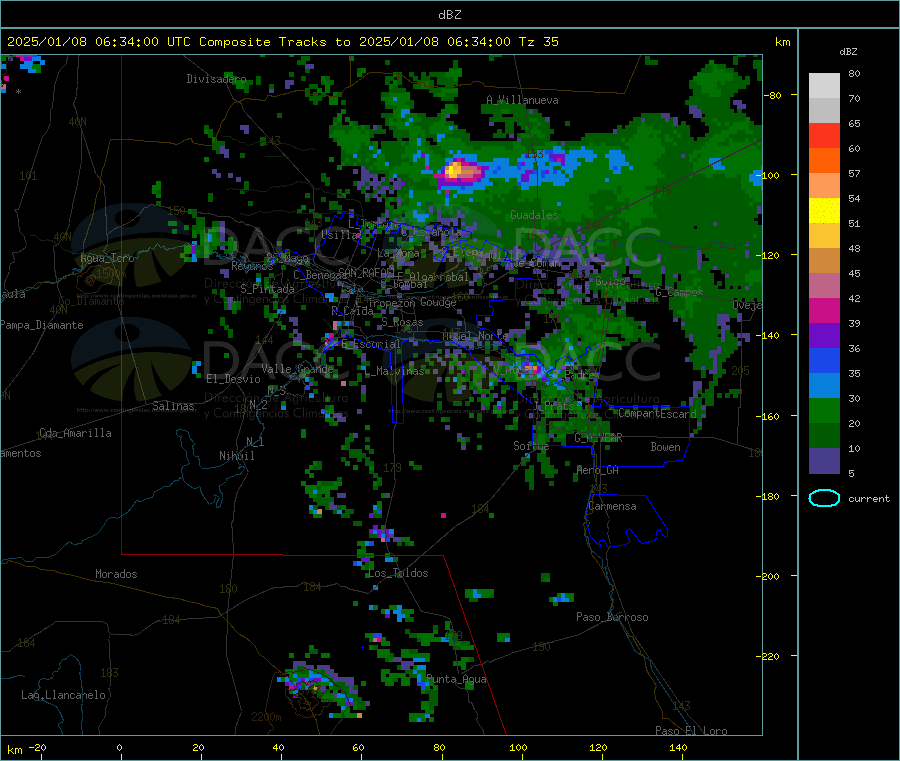Click the magenta 39-42 dBZ legend swatch

pos(824,310)
